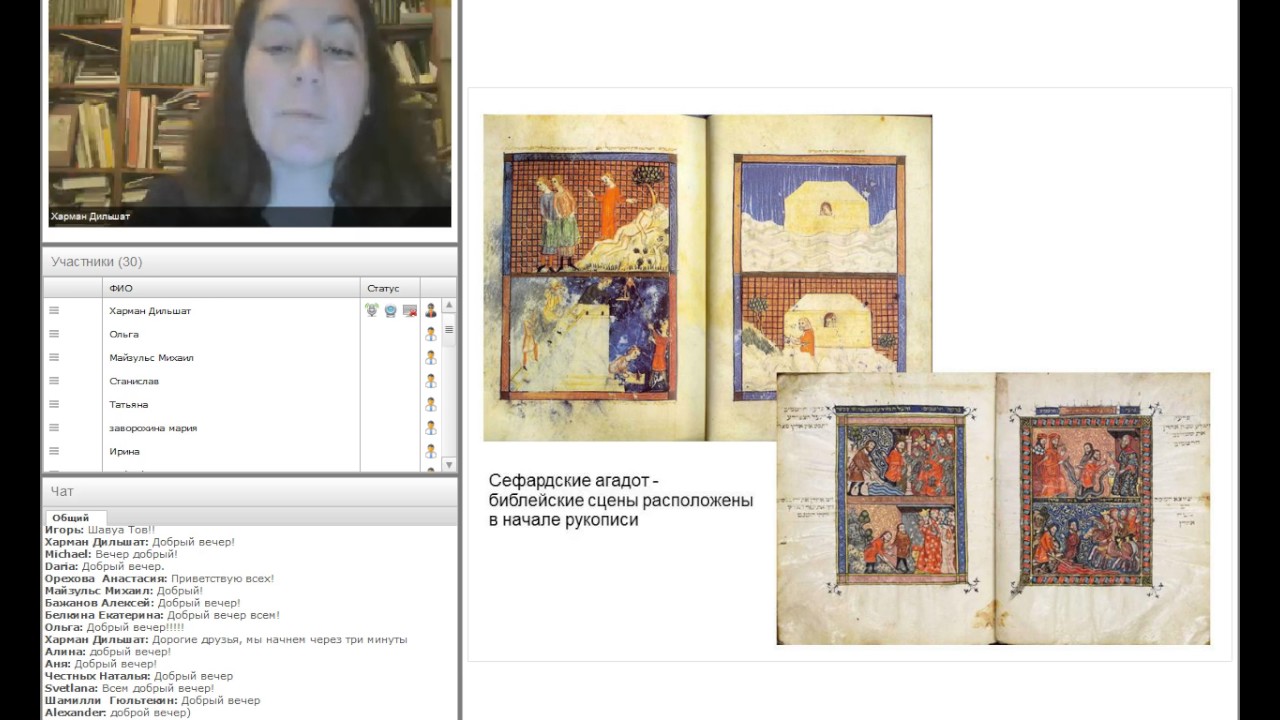Open the row menu icon for Татьяна
This screenshot has height=720, width=1280.
click(54, 405)
